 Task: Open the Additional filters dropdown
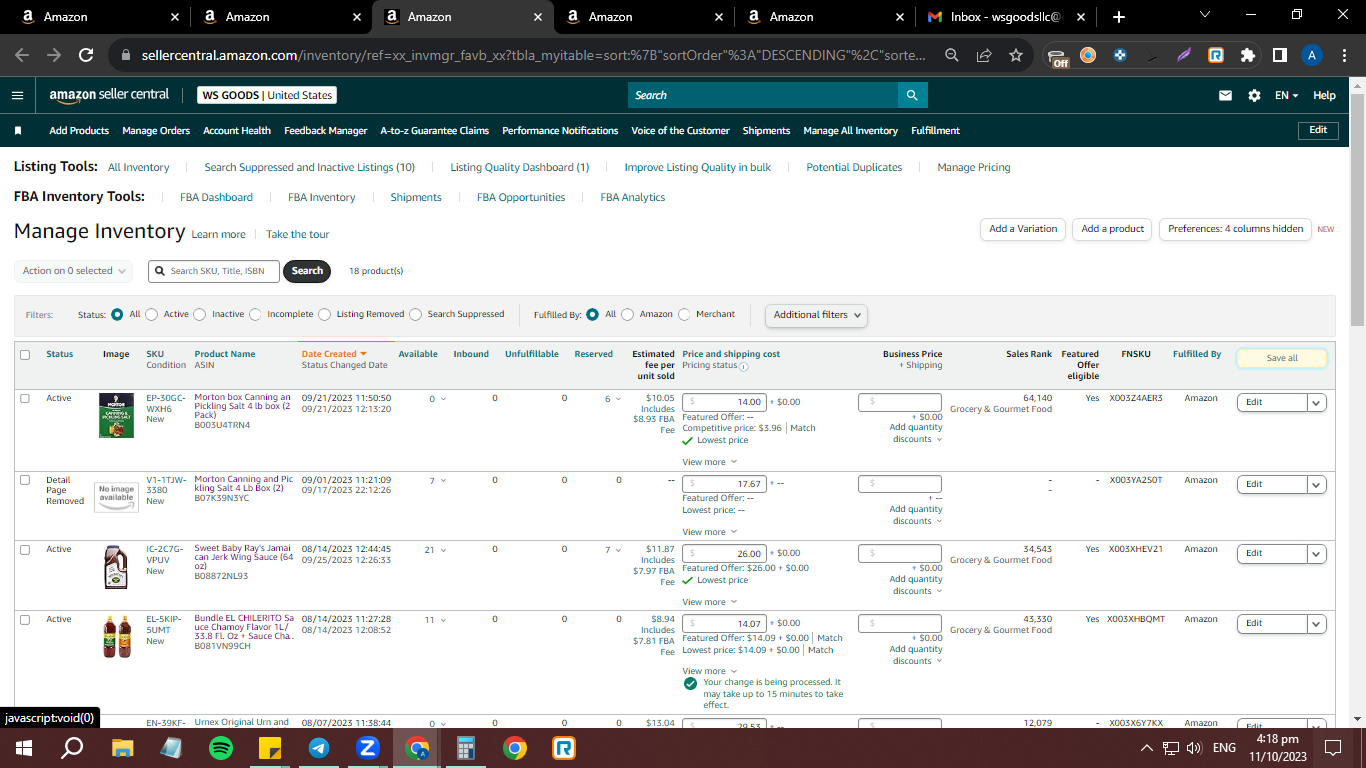click(816, 315)
